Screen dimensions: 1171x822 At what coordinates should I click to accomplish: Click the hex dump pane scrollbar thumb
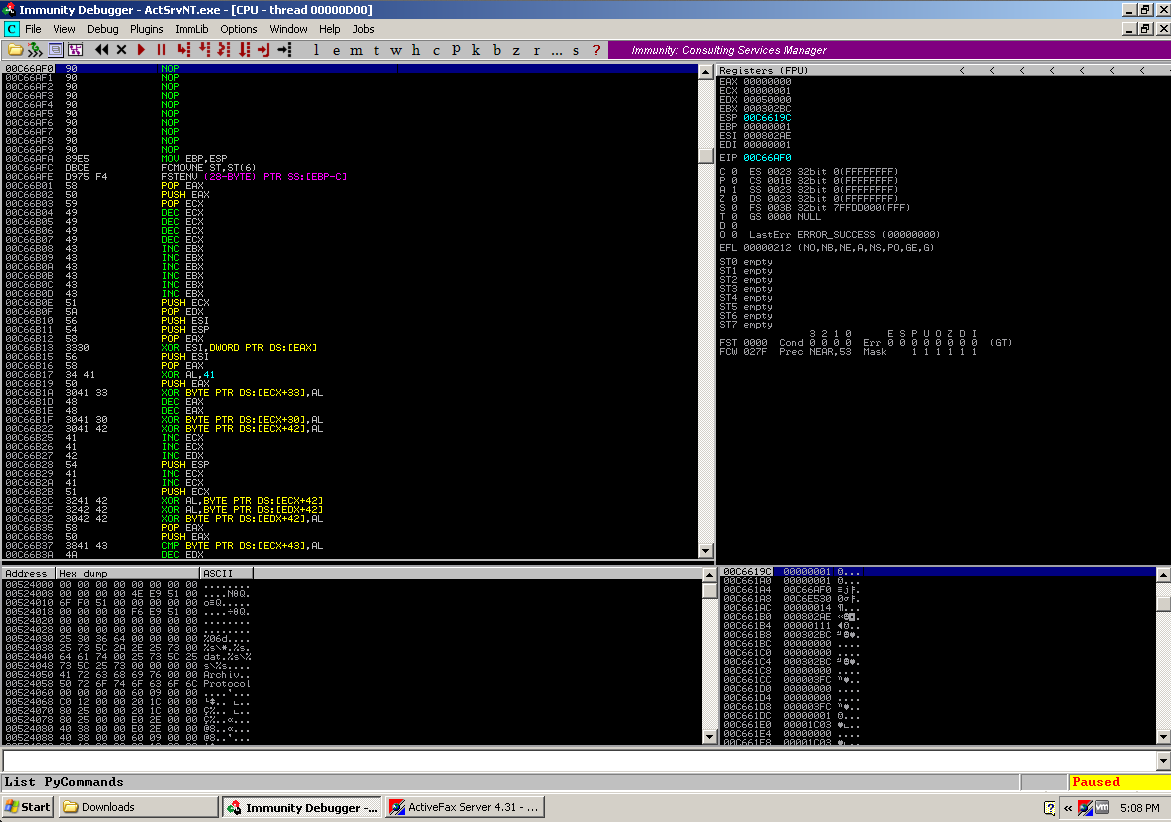click(x=709, y=591)
